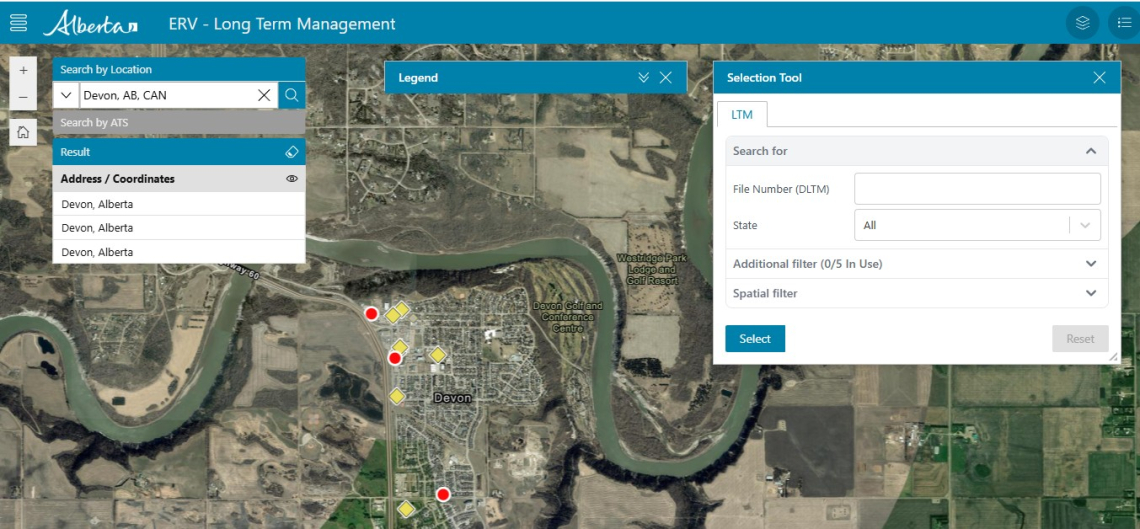Screen dimensions: 1140x529
Task: Select the first Devon, Alberta result
Action: coord(179,204)
